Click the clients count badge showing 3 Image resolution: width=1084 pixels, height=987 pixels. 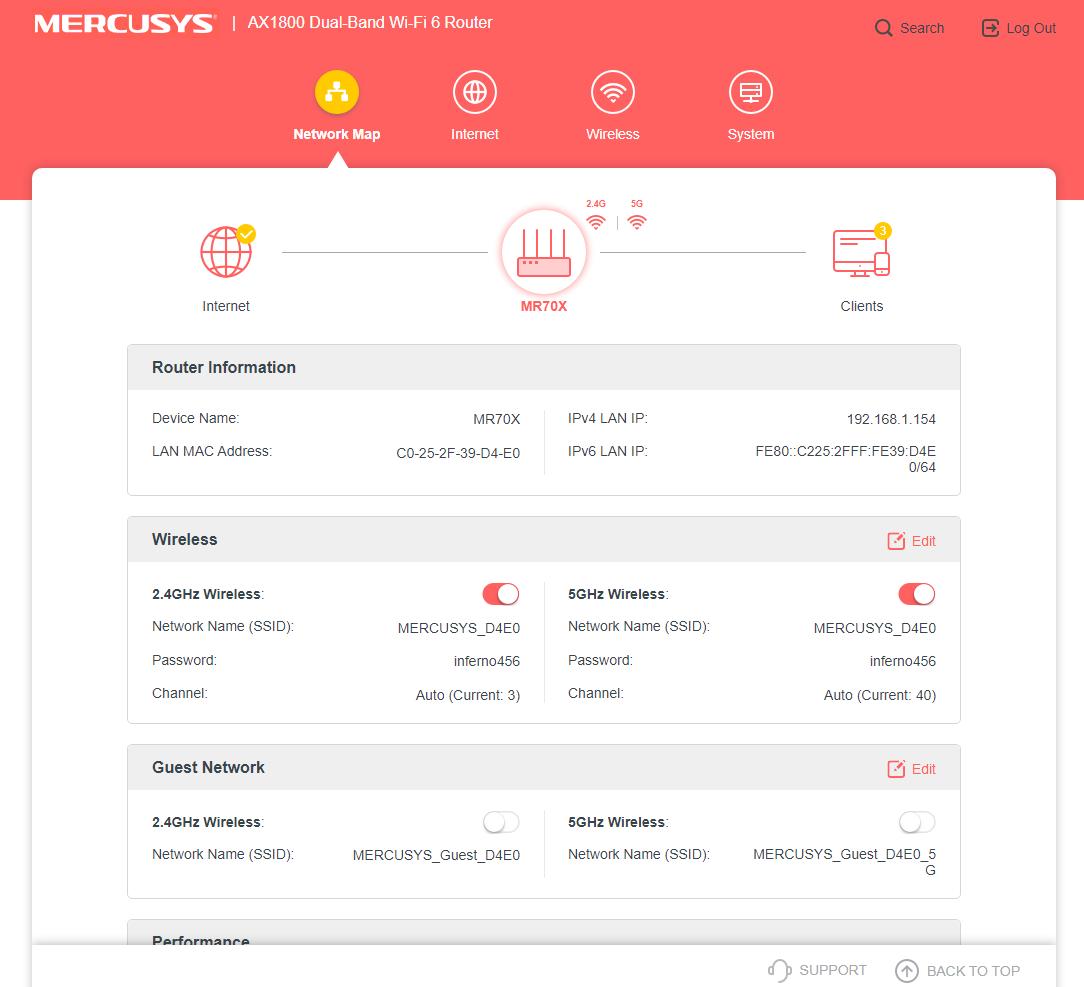coord(882,230)
